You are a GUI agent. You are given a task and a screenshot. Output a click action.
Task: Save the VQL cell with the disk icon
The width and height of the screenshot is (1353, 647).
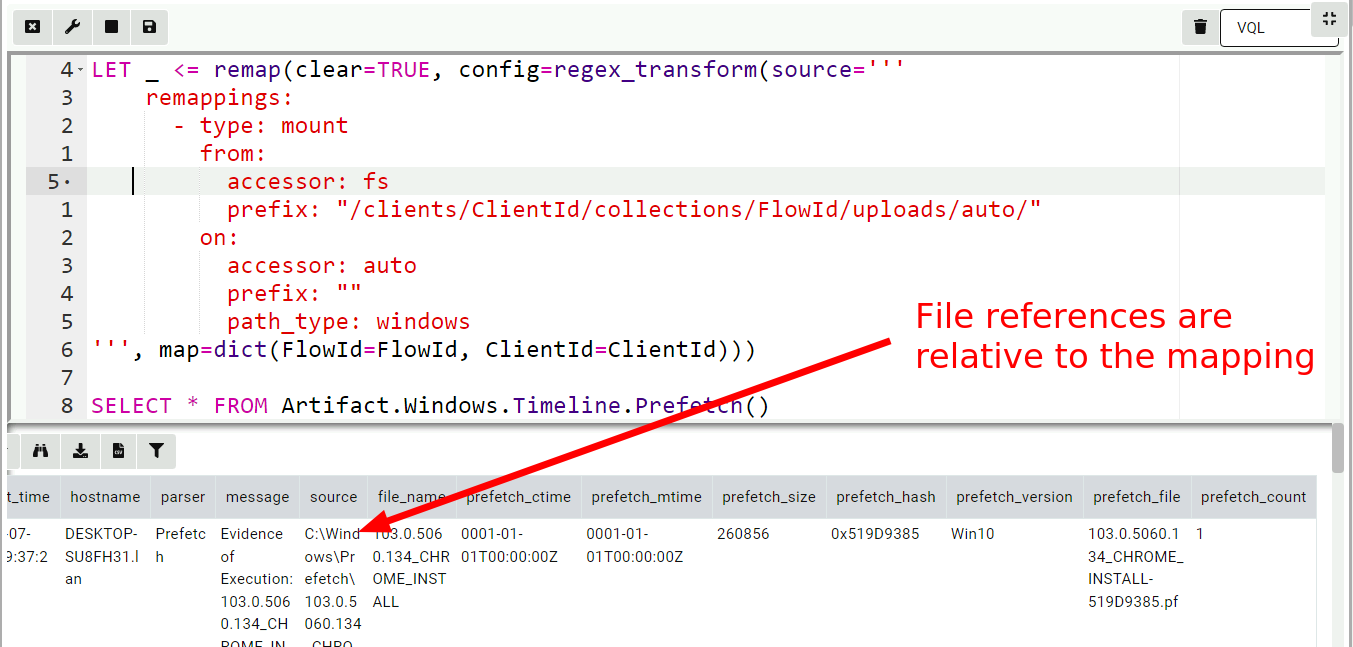pos(148,27)
